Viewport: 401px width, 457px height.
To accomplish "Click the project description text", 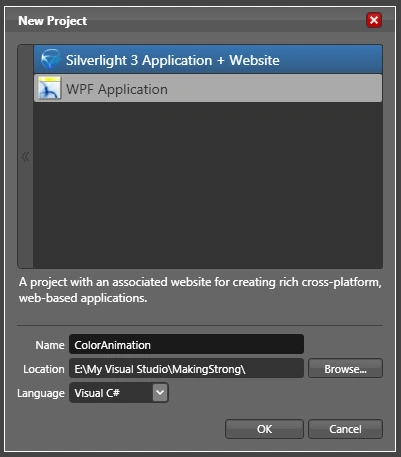I will click(x=200, y=290).
